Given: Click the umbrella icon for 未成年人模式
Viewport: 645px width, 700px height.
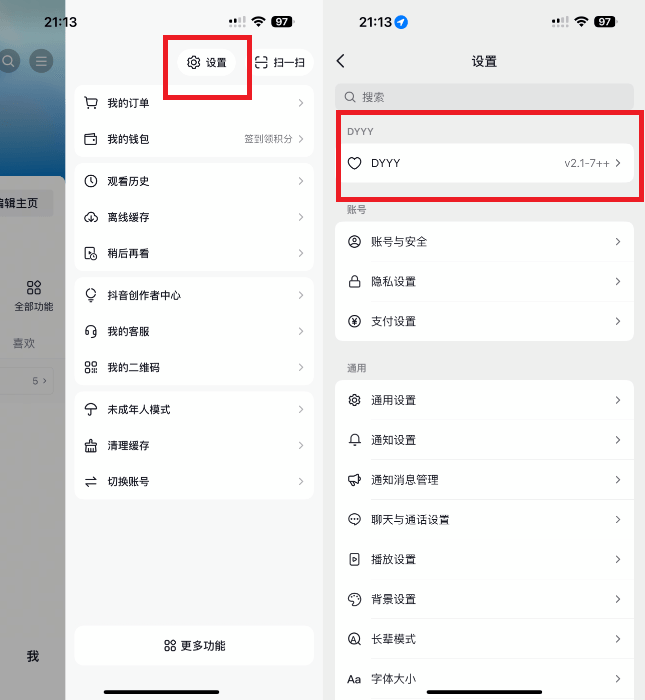Looking at the screenshot, I should 91,409.
